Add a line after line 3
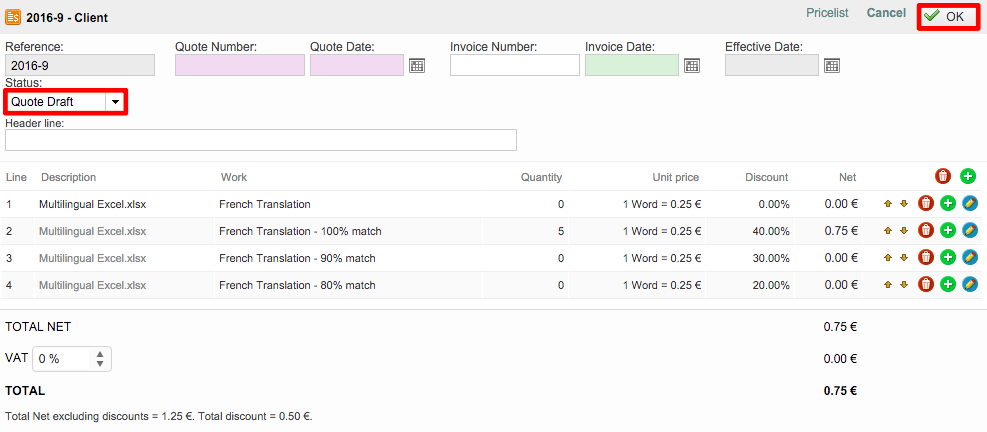This screenshot has width=987, height=432. pos(948,258)
